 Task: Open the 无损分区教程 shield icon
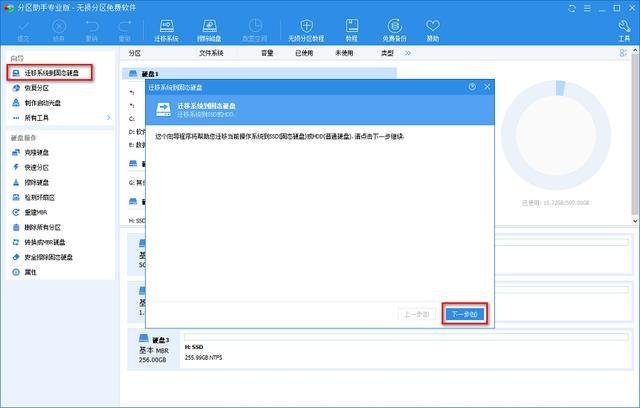pyautogui.click(x=306, y=31)
